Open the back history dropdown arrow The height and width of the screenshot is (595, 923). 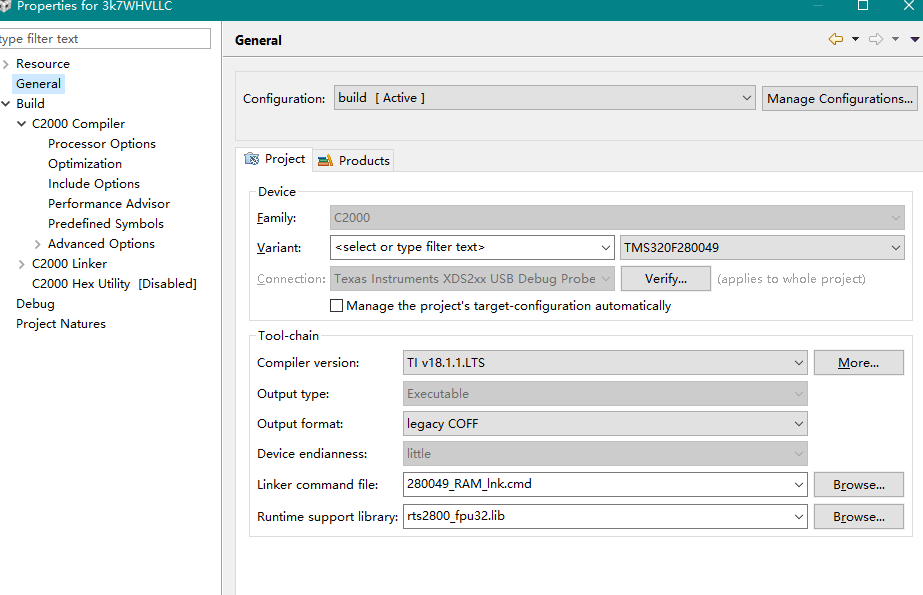[x=855, y=40]
